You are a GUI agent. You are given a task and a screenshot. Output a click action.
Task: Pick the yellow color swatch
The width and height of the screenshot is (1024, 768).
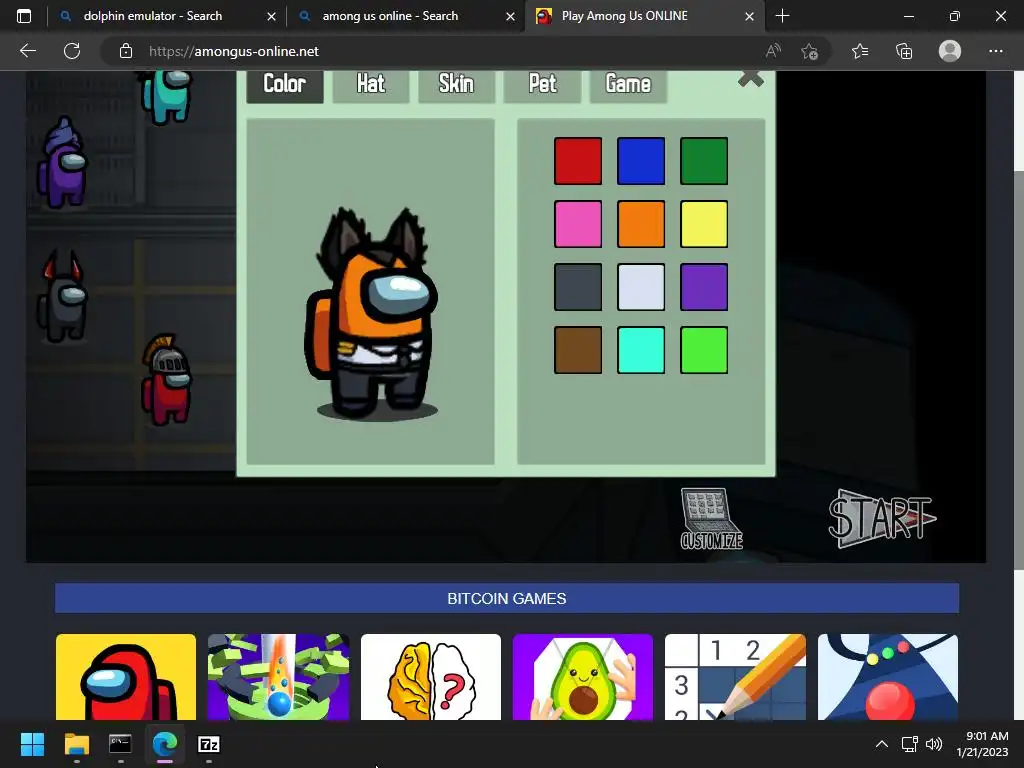tap(704, 224)
